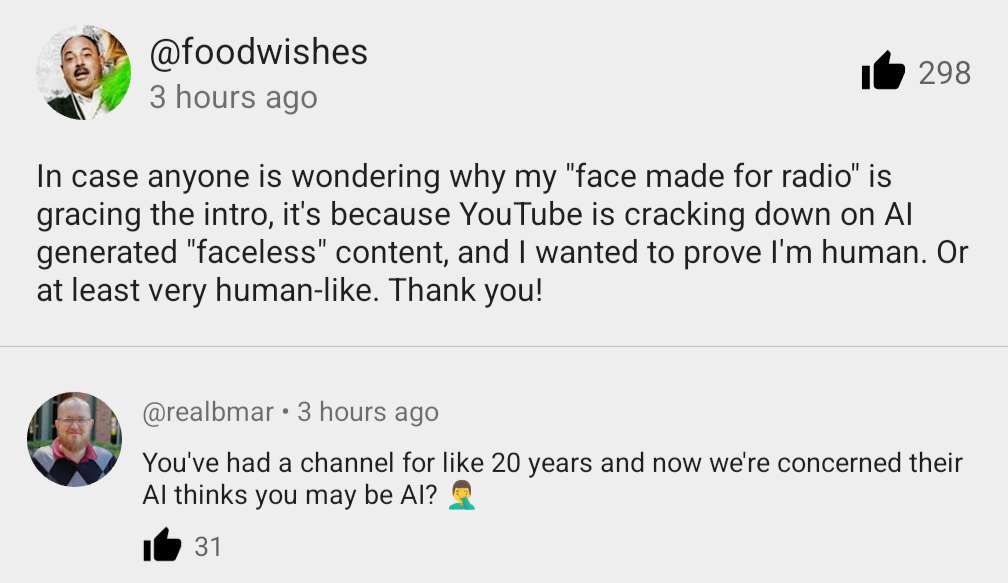The image size is (1008, 583).
Task: Click the word "wondering" in foodwishes' comment
Action: pyautogui.click(x=366, y=177)
